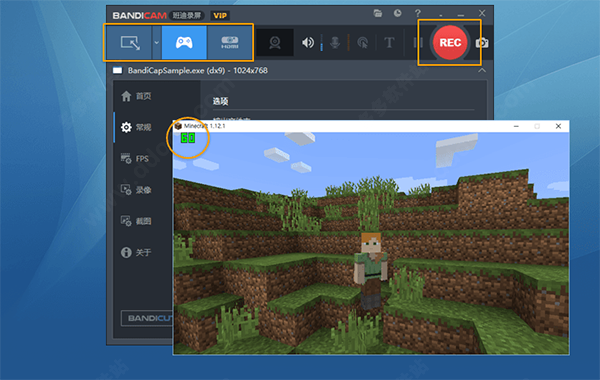This screenshot has width=600, height=380.
Task: Open the 常规 general settings tab
Action: tap(136, 127)
